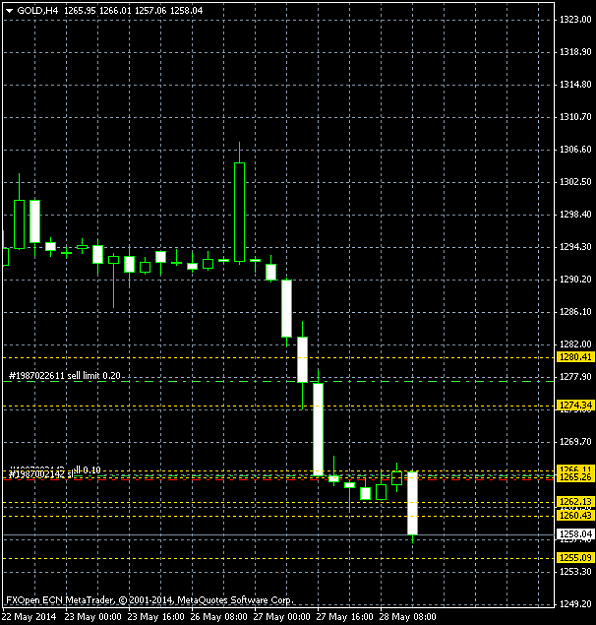Click the 1274.34 yellow price label
The height and width of the screenshot is (625, 596).
575,405
